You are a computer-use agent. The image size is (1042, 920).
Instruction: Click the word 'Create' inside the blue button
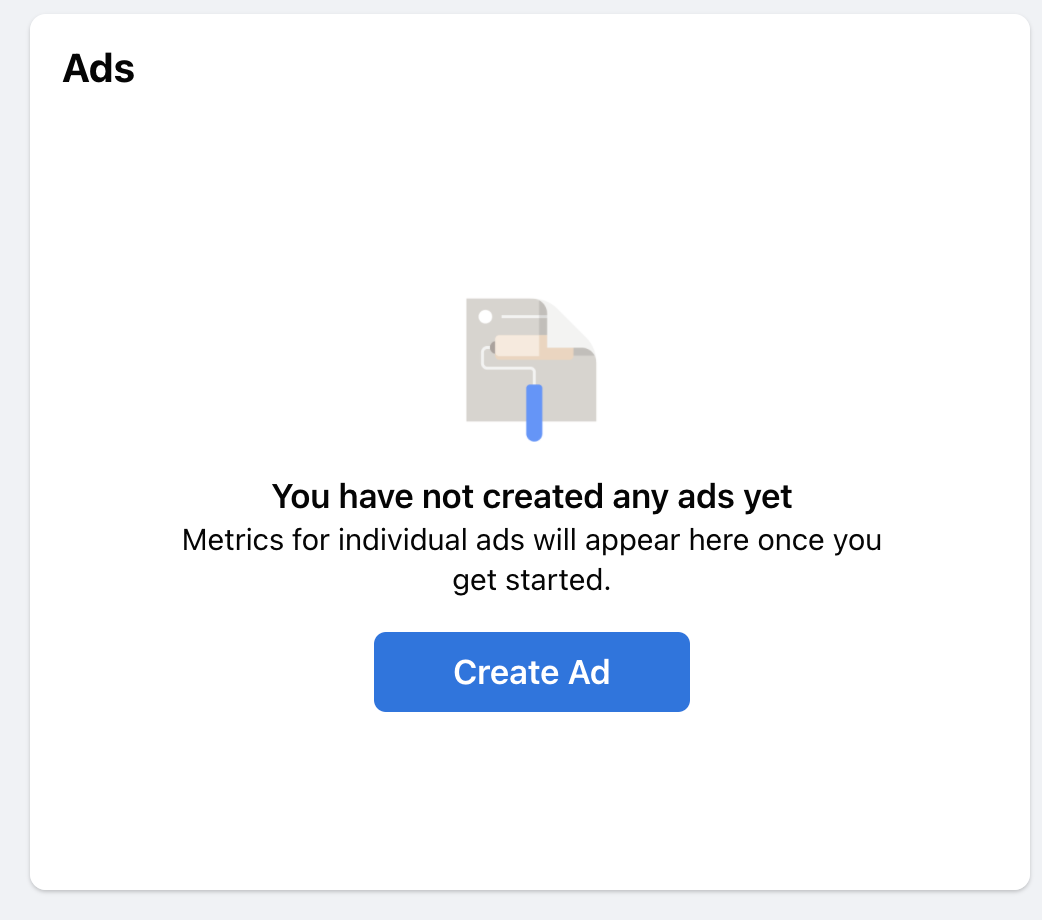506,672
